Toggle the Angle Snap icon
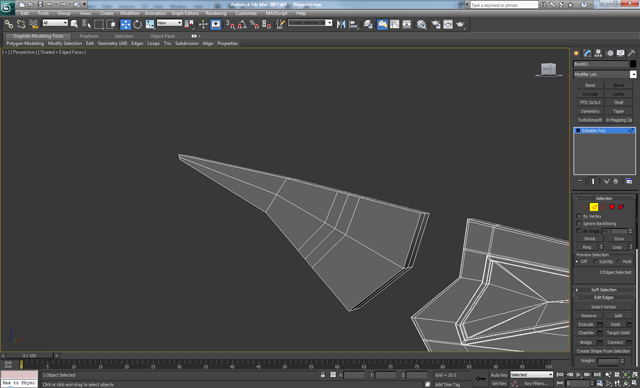640x388 pixels. click(x=242, y=24)
